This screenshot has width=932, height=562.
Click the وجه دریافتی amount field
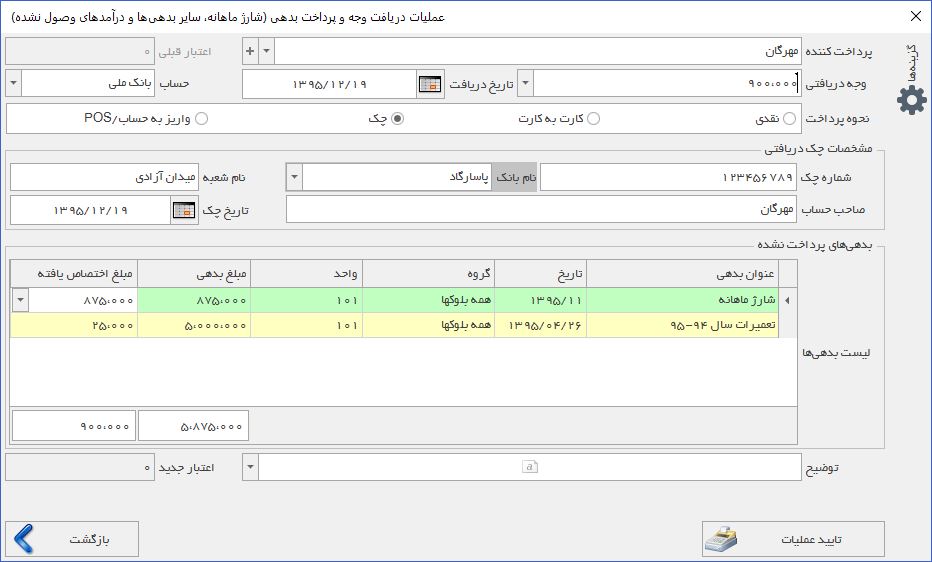point(667,84)
